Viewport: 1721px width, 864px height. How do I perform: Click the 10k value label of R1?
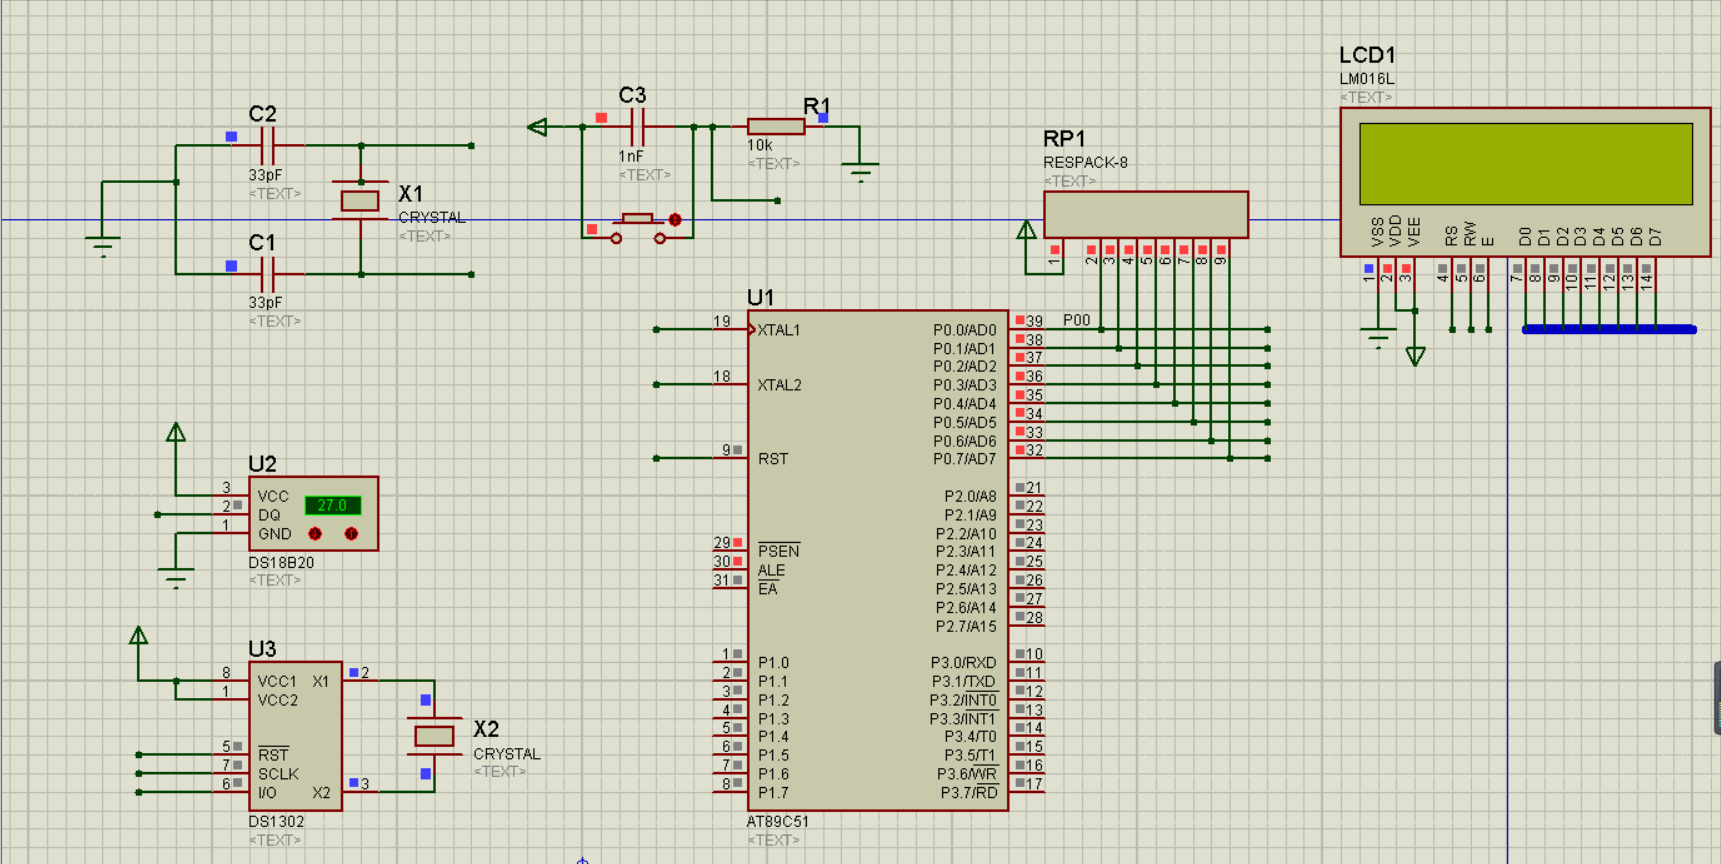point(760,145)
